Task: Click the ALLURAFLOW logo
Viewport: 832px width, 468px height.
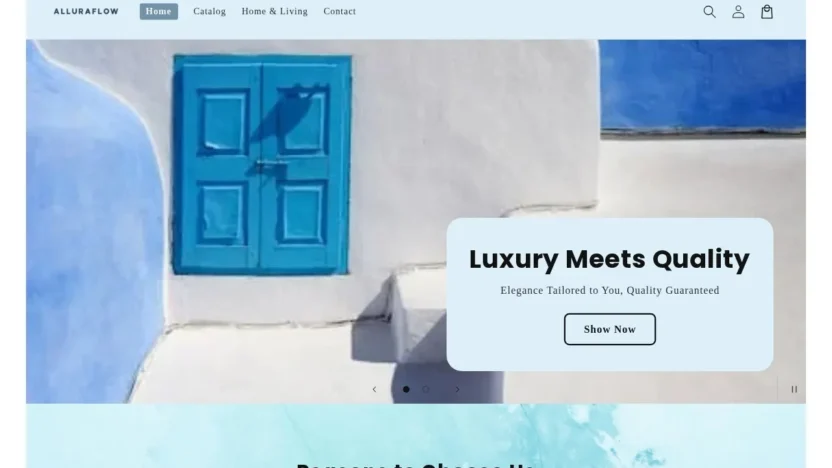Action: [x=86, y=11]
